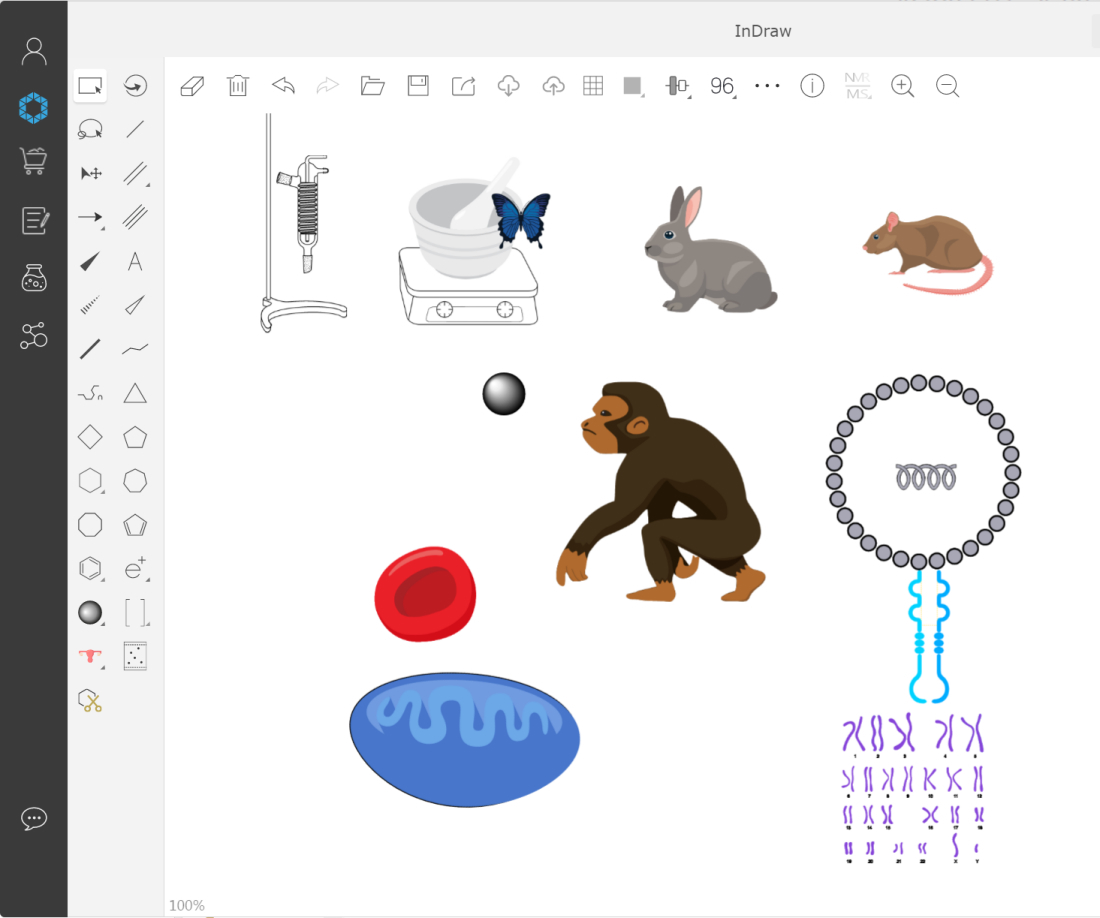Select the benzene ring tool

pyautogui.click(x=90, y=569)
